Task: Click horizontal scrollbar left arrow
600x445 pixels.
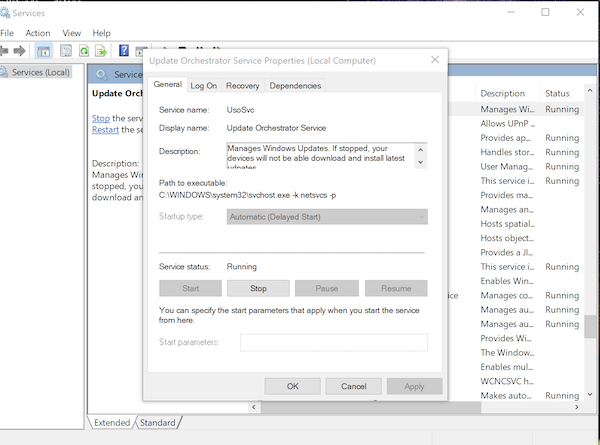Action: click(x=254, y=407)
